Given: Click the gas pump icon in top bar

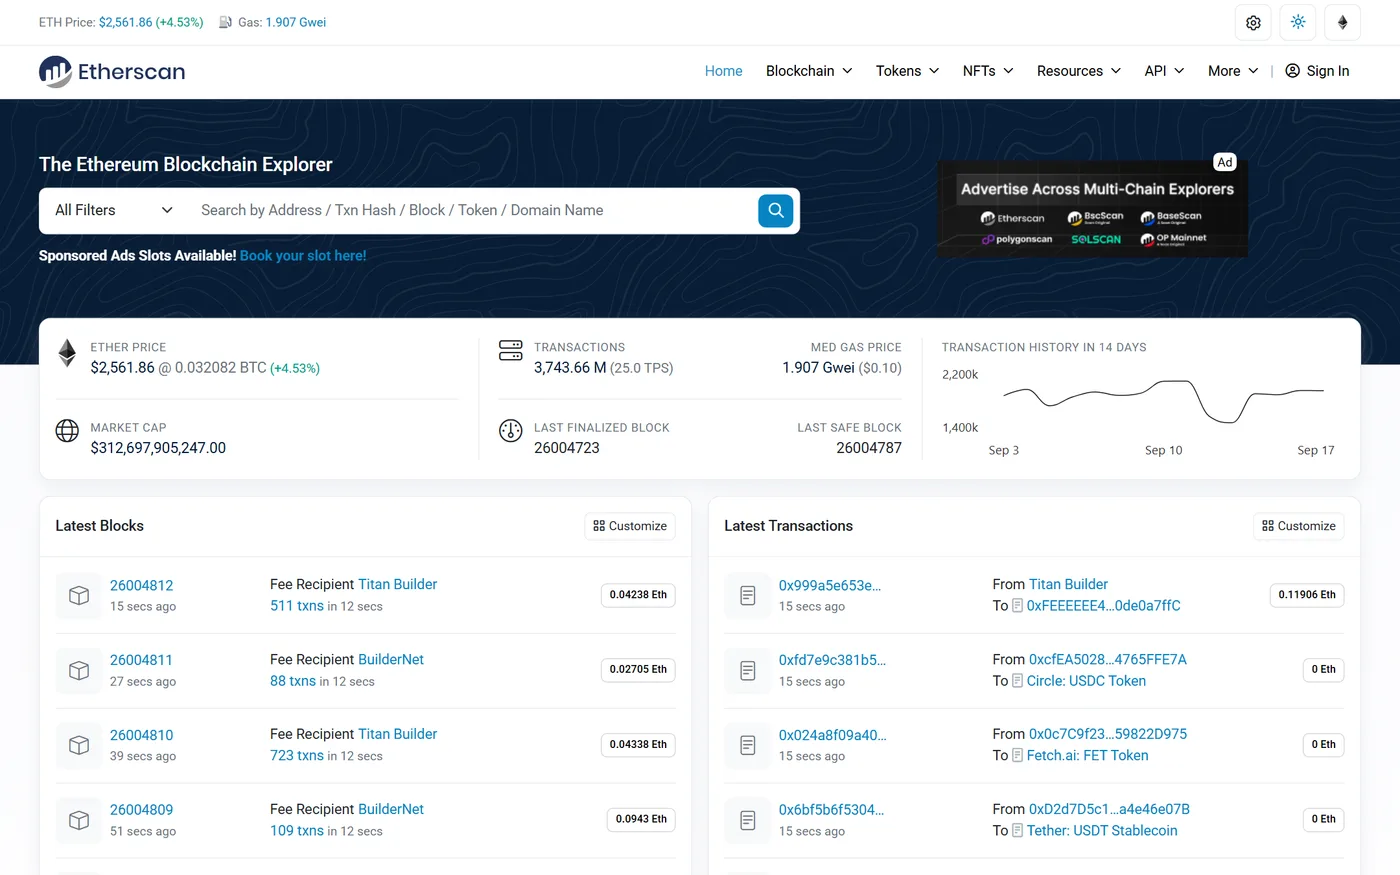Looking at the screenshot, I should pos(226,22).
